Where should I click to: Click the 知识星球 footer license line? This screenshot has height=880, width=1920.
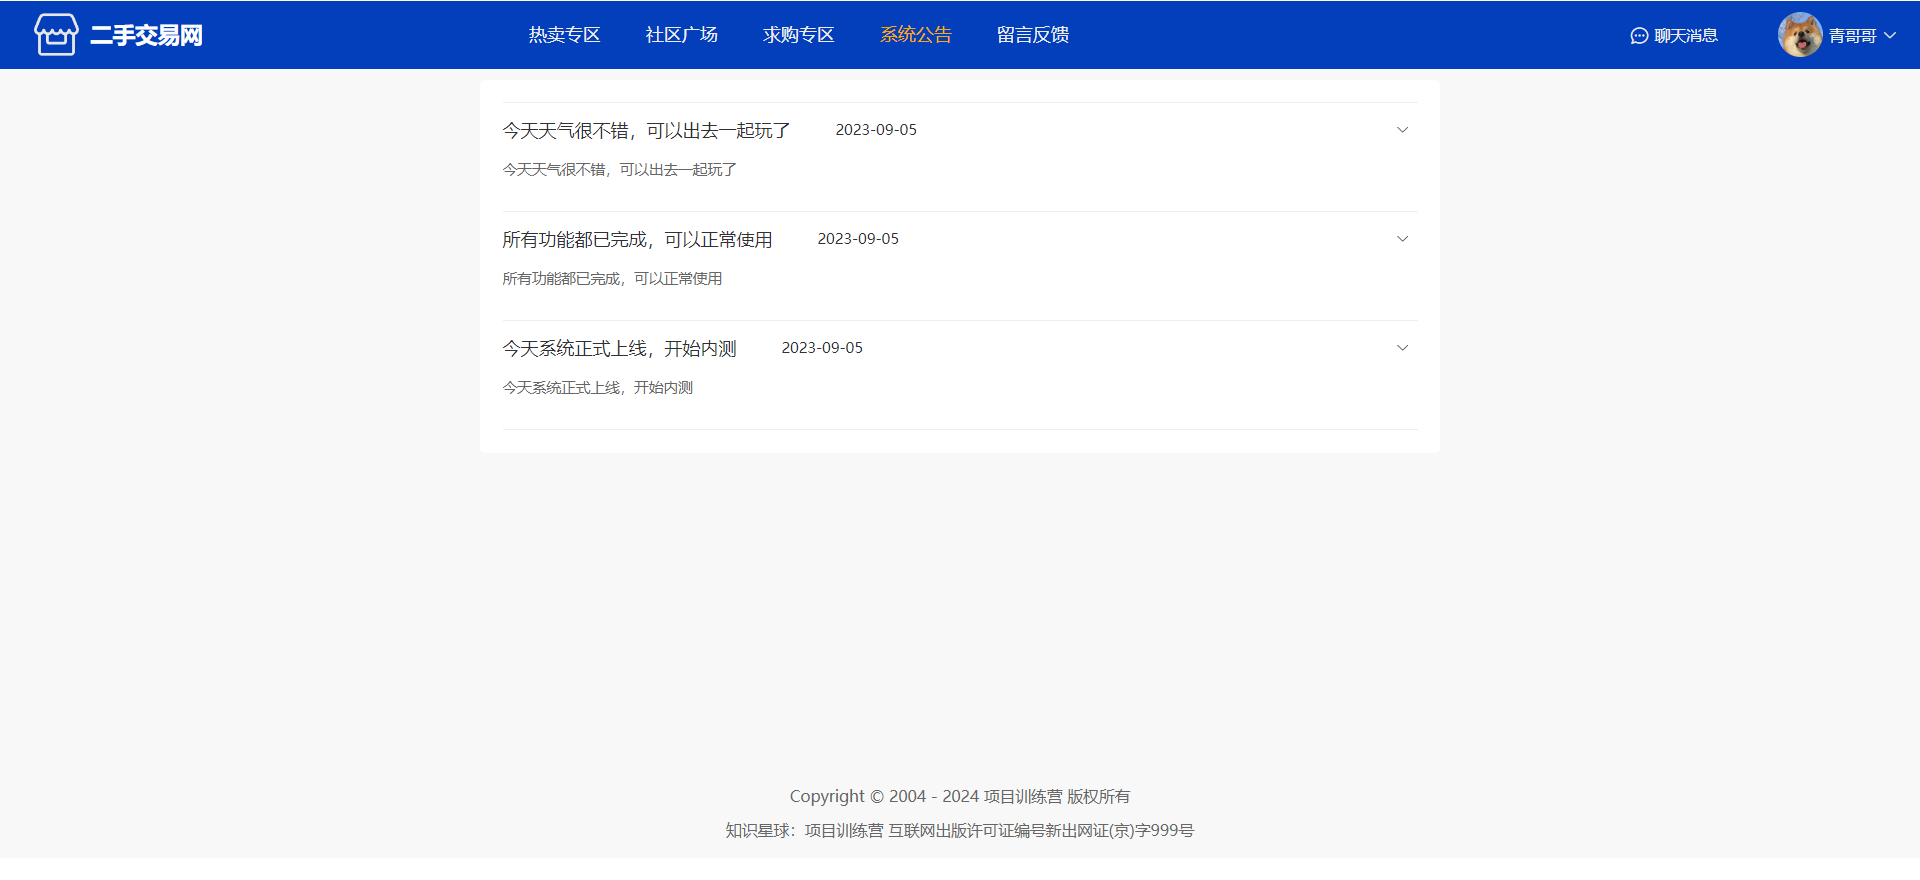(x=960, y=830)
